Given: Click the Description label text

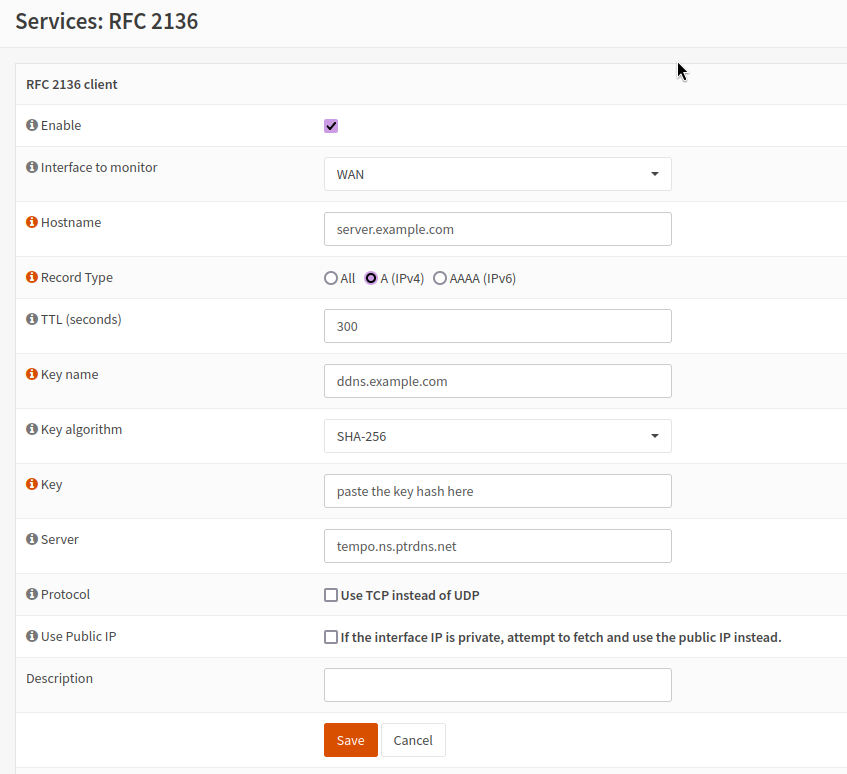Looking at the screenshot, I should (59, 678).
